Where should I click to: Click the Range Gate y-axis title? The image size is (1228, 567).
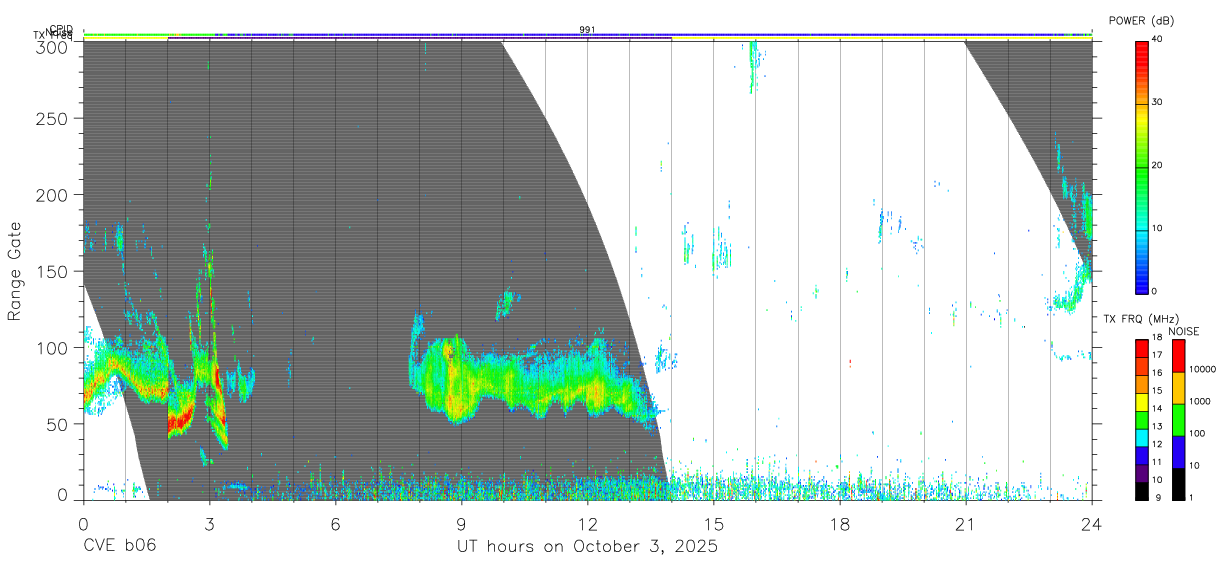(x=16, y=271)
